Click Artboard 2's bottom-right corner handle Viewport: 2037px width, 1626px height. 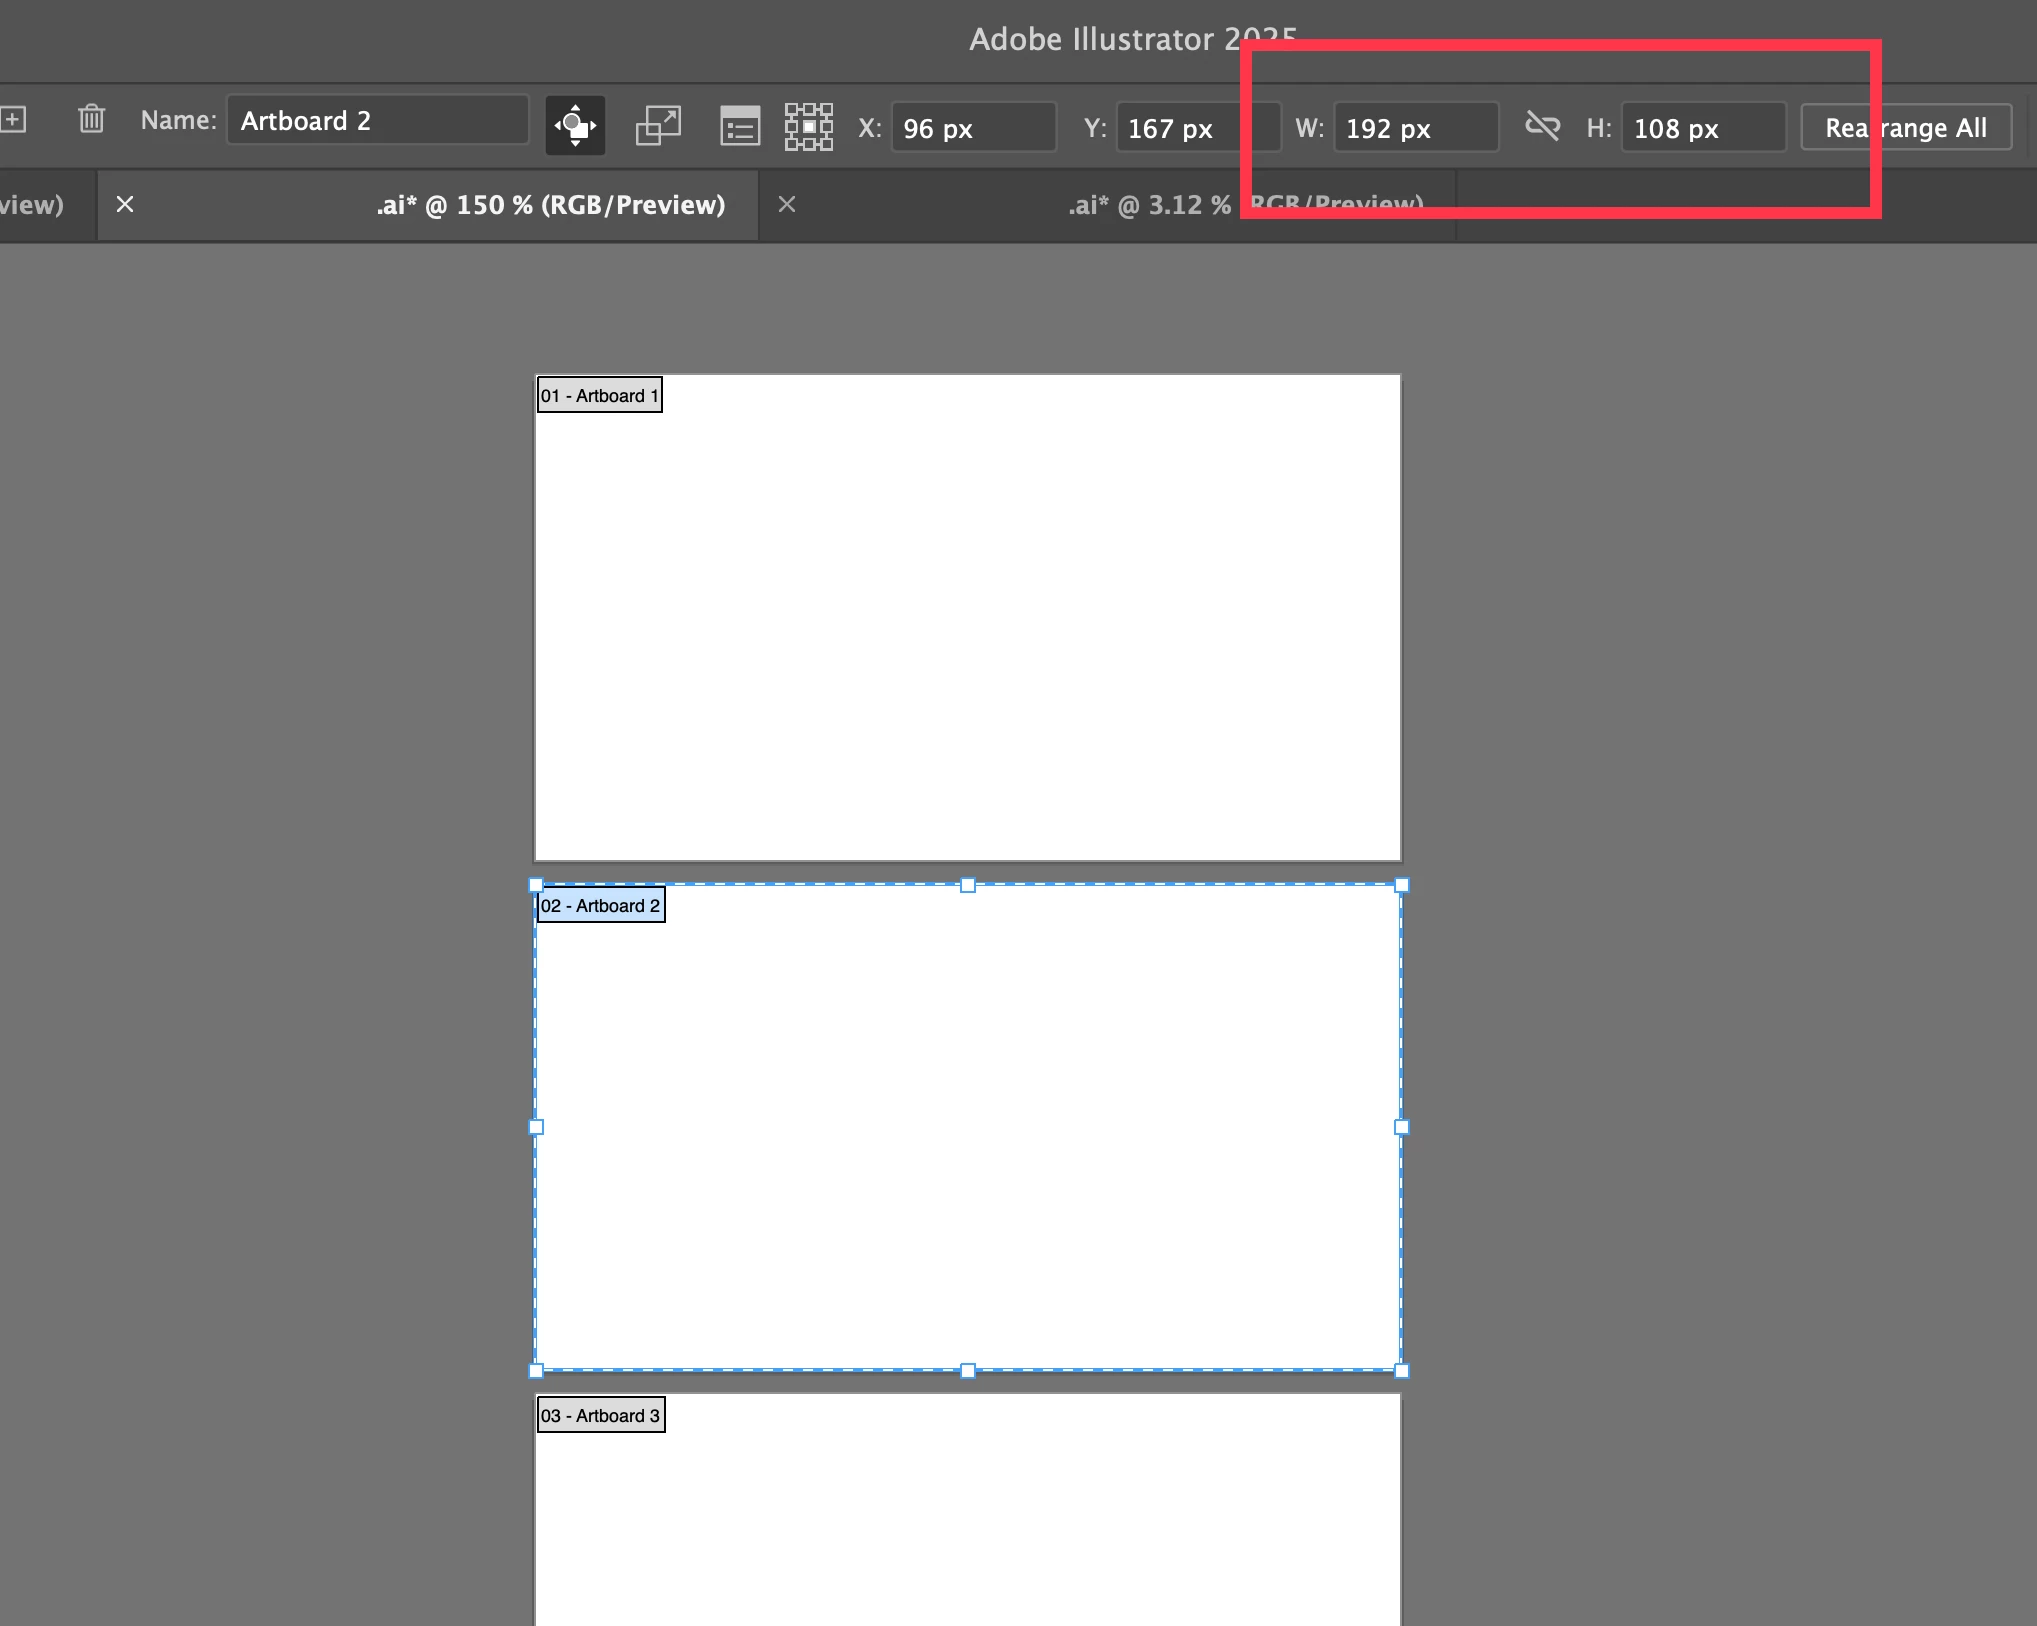click(1401, 1371)
